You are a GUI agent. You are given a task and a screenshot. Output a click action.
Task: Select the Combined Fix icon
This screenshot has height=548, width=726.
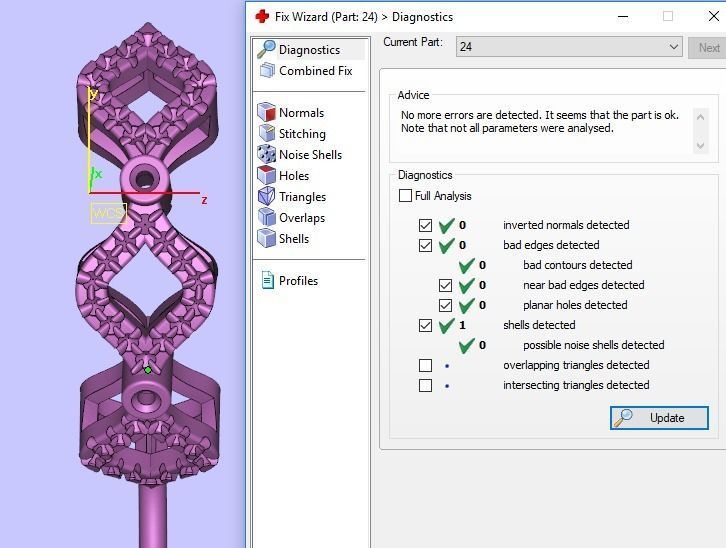[x=267, y=70]
